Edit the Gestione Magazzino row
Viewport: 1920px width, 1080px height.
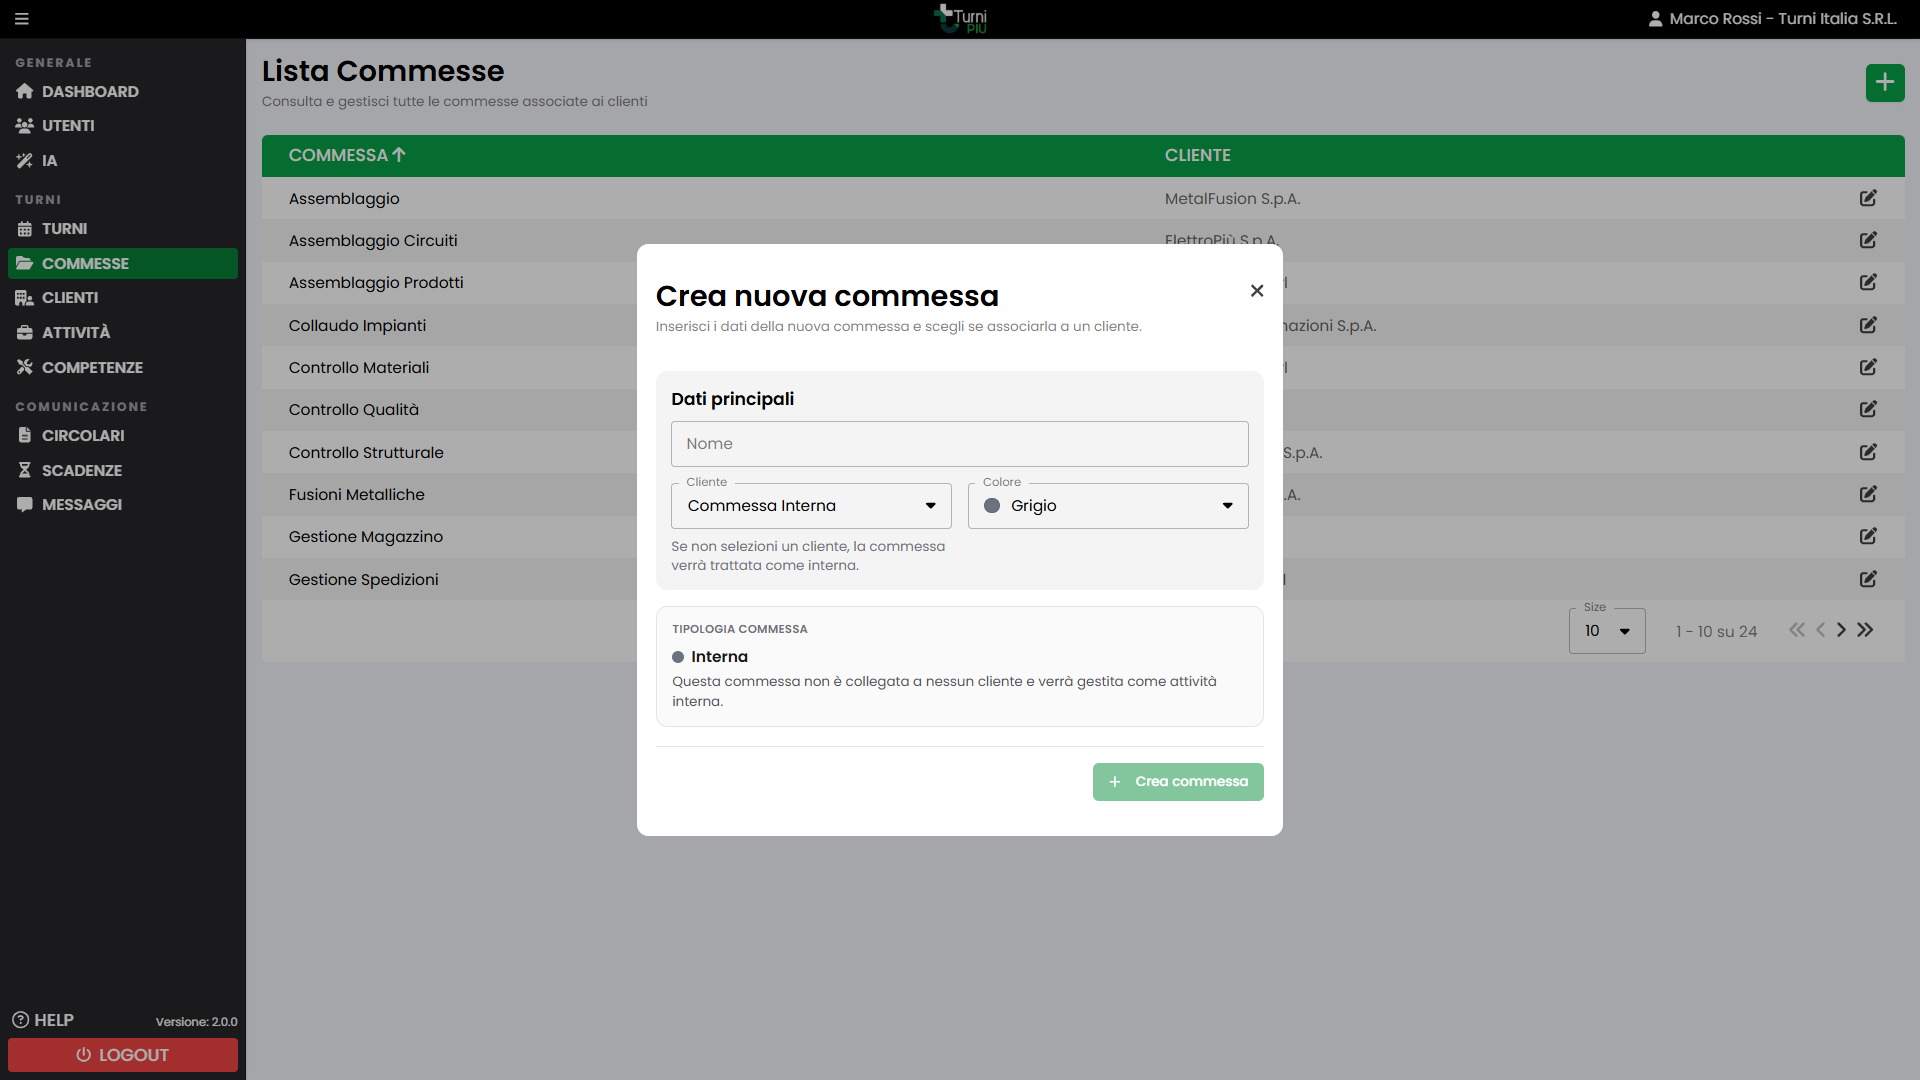coord(1867,536)
